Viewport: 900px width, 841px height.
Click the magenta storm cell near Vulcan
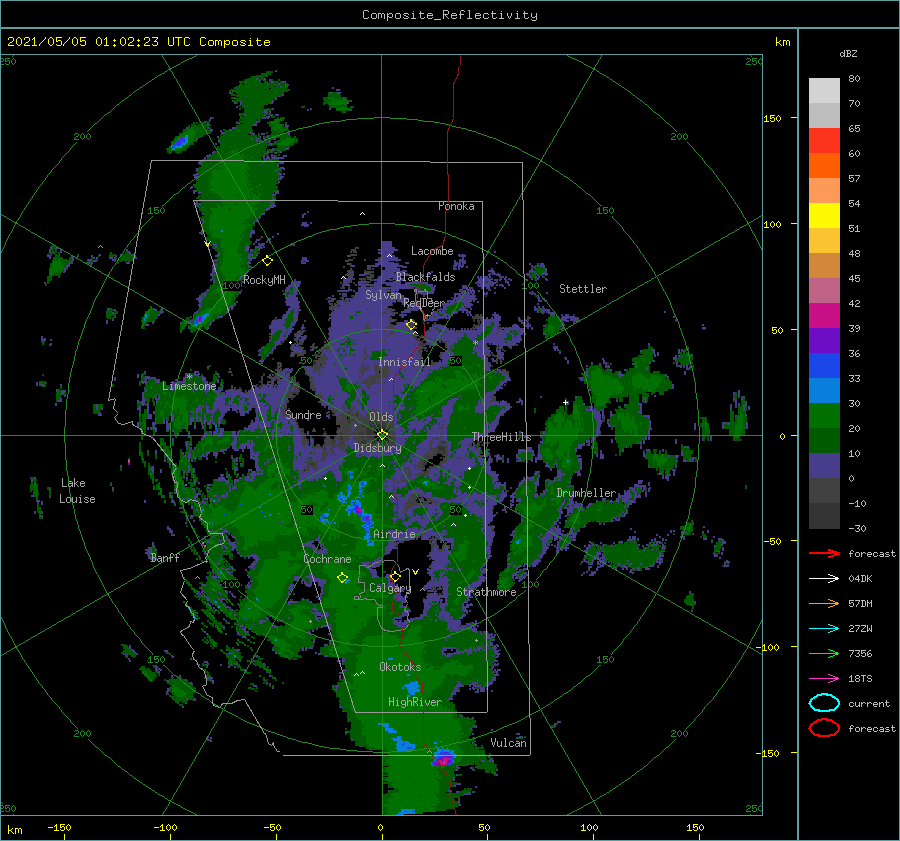point(443,757)
